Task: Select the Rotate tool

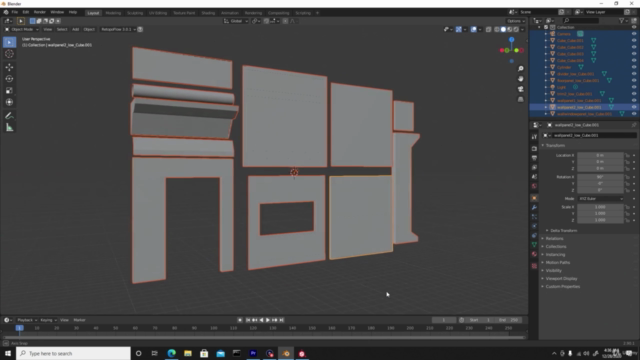Action: pyautogui.click(x=9, y=79)
